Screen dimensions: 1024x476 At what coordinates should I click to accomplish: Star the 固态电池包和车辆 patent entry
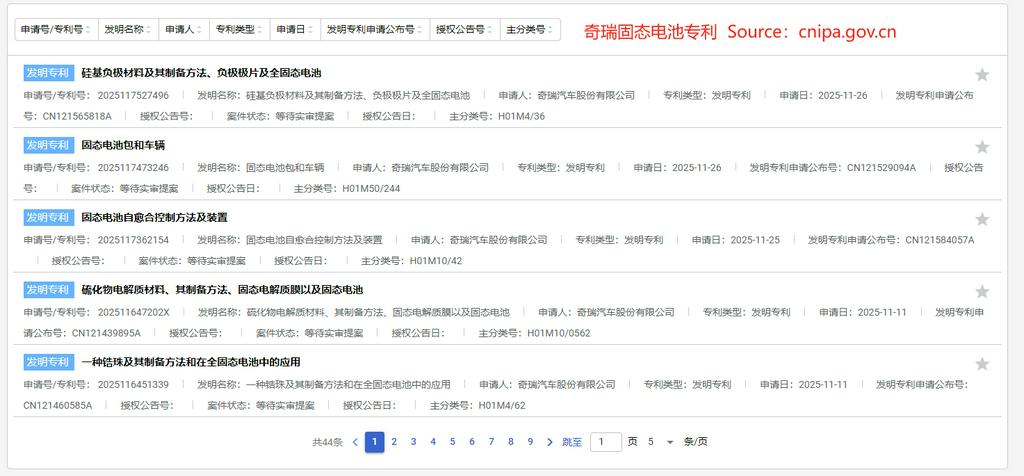982,147
